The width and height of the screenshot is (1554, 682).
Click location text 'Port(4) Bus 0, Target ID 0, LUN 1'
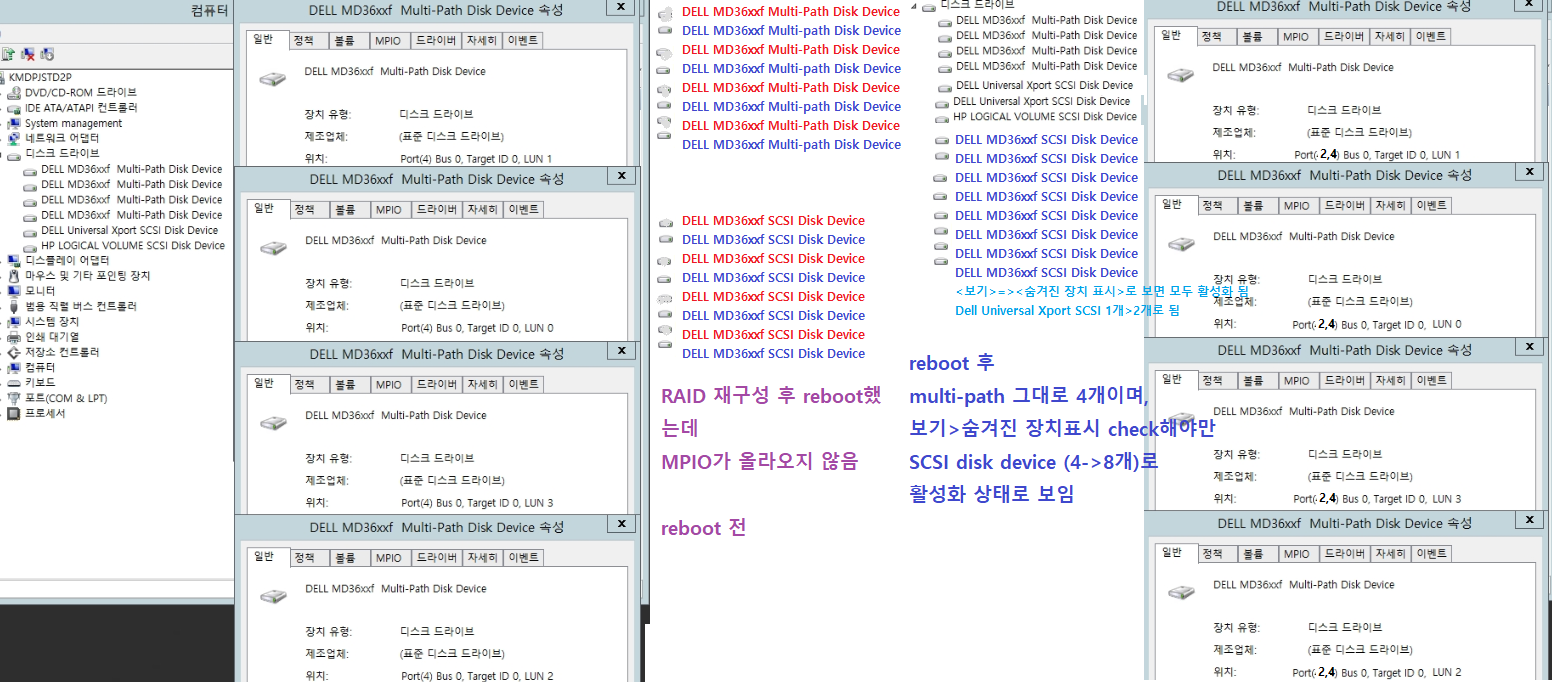coord(476,158)
